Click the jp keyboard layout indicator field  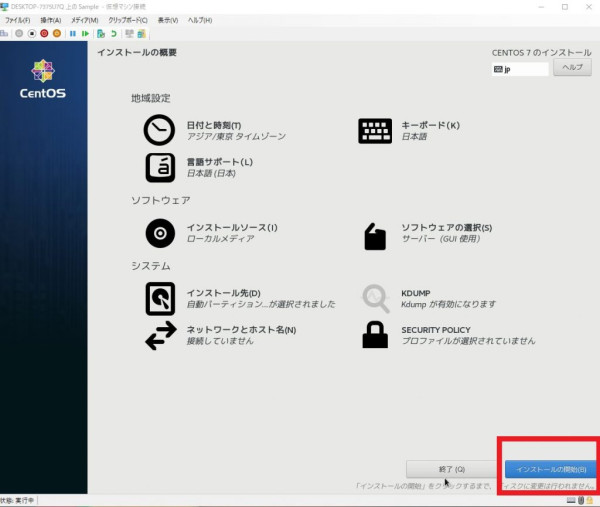coord(521,69)
